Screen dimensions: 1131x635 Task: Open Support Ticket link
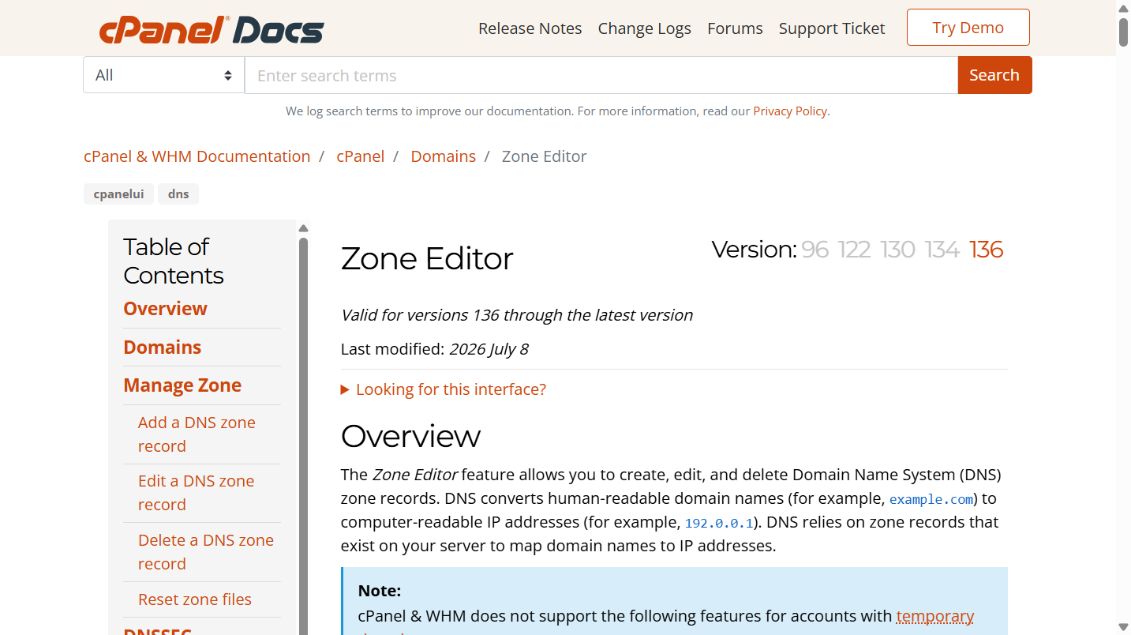pos(832,28)
